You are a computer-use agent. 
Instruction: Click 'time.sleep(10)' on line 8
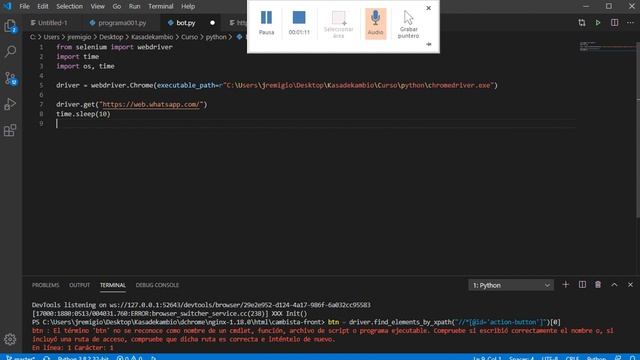pos(83,114)
